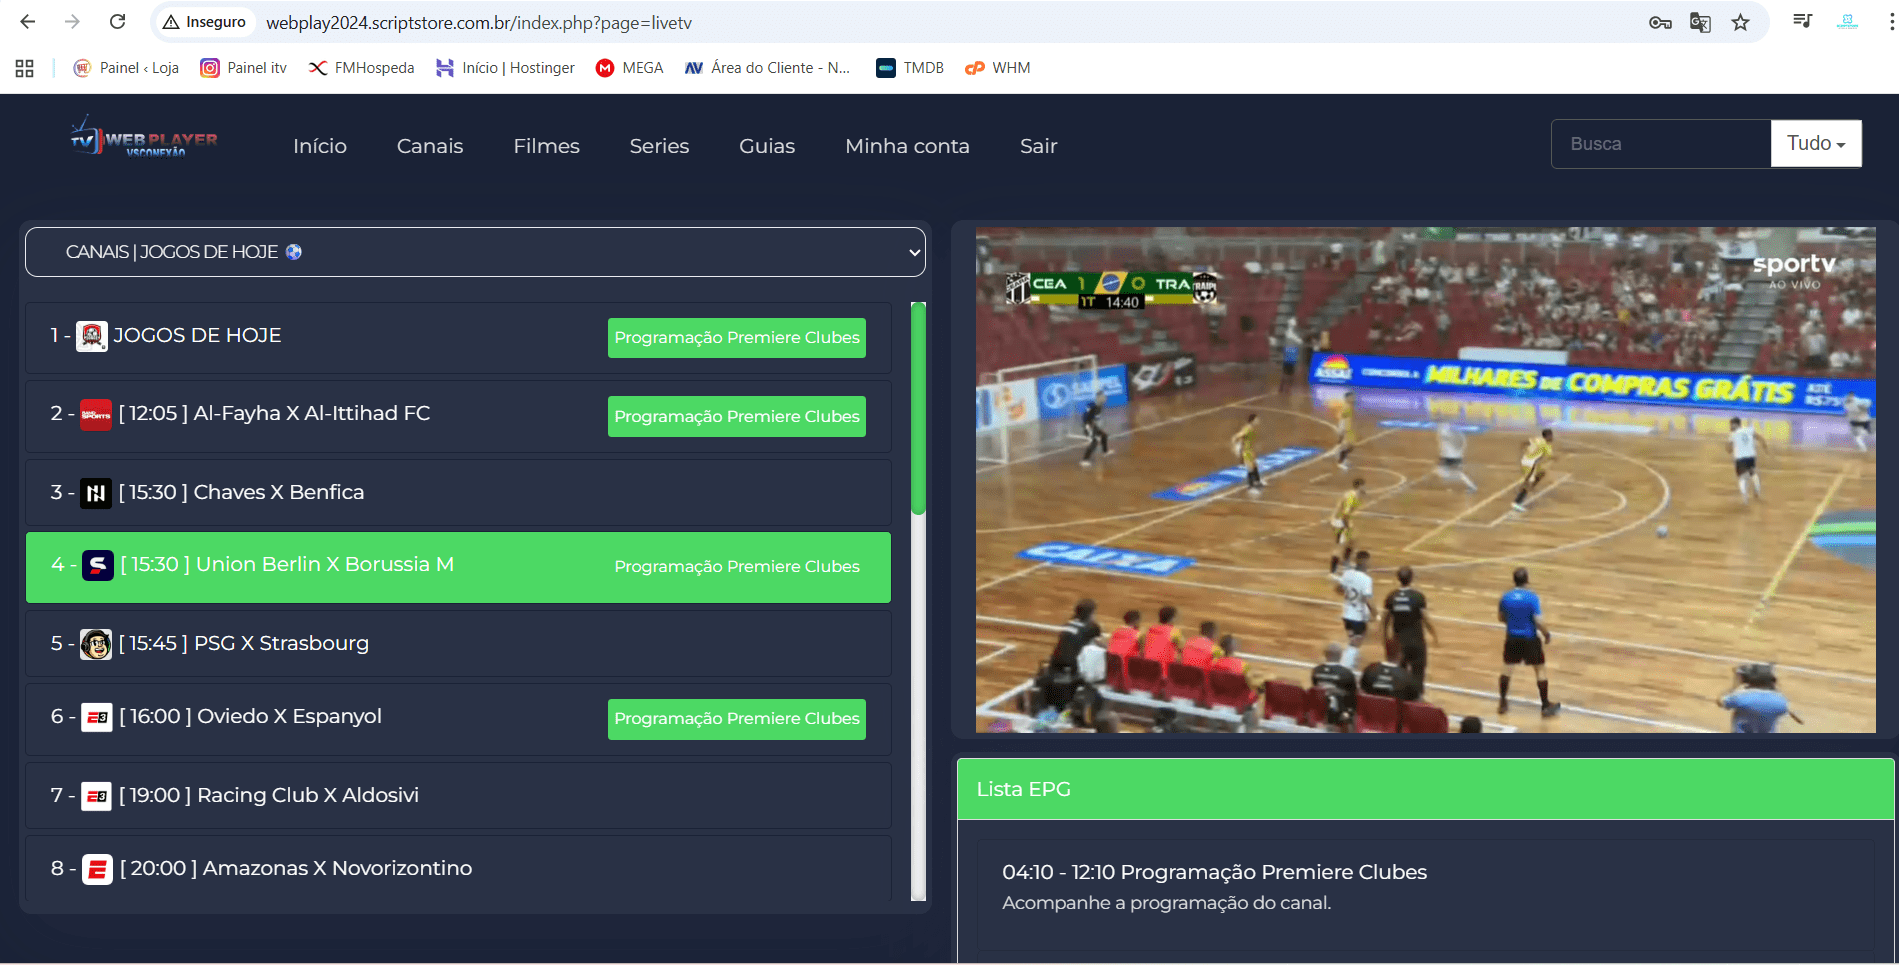The image size is (1899, 965).
Task: Open the saved passwords key icon
Action: 1660,22
